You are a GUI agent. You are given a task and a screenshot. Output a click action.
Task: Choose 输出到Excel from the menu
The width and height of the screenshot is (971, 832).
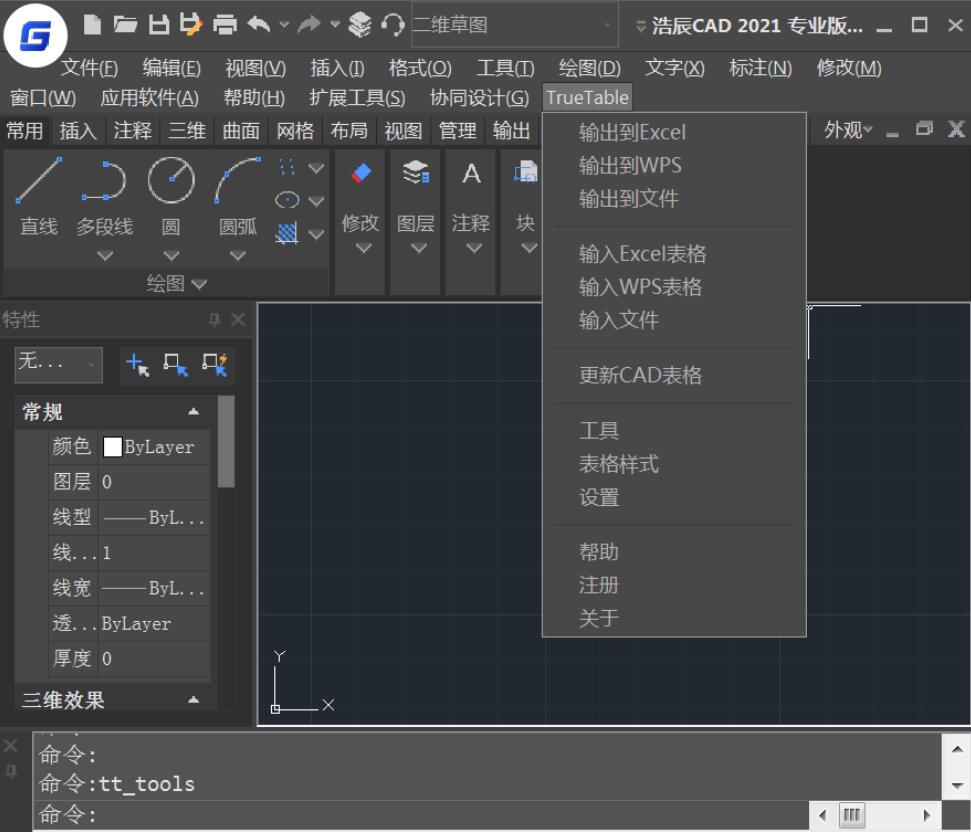coord(632,132)
